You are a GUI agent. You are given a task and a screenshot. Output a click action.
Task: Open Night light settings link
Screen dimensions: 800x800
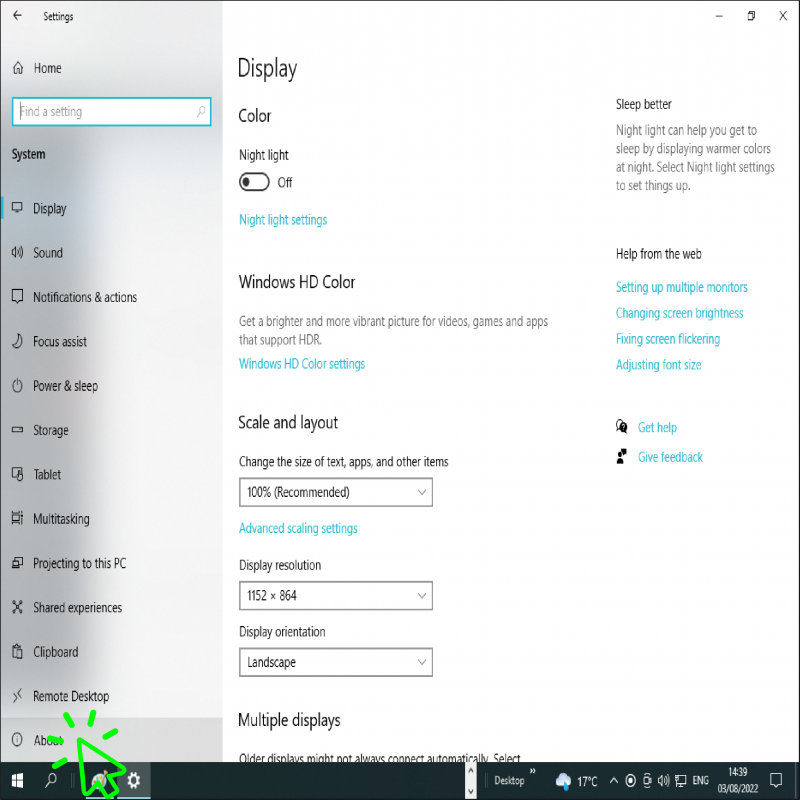(x=283, y=219)
